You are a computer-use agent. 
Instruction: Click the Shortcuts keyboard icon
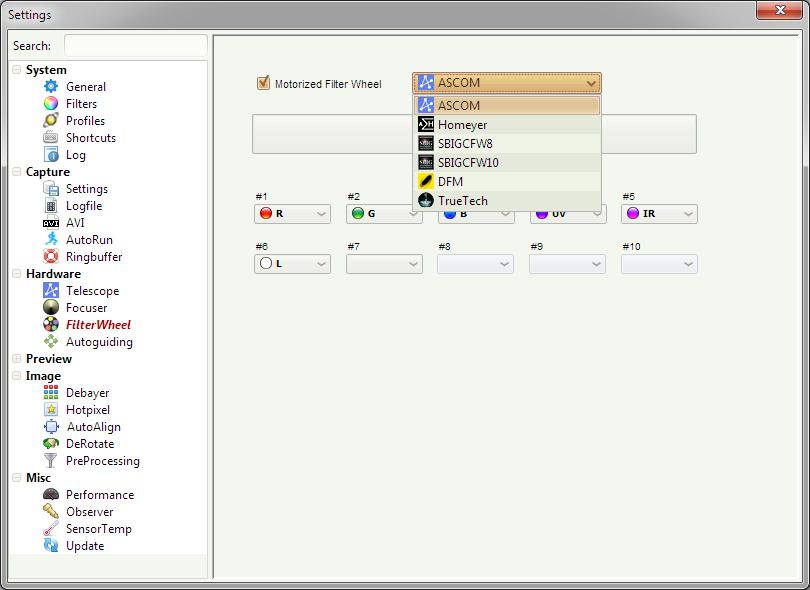pyautogui.click(x=51, y=137)
